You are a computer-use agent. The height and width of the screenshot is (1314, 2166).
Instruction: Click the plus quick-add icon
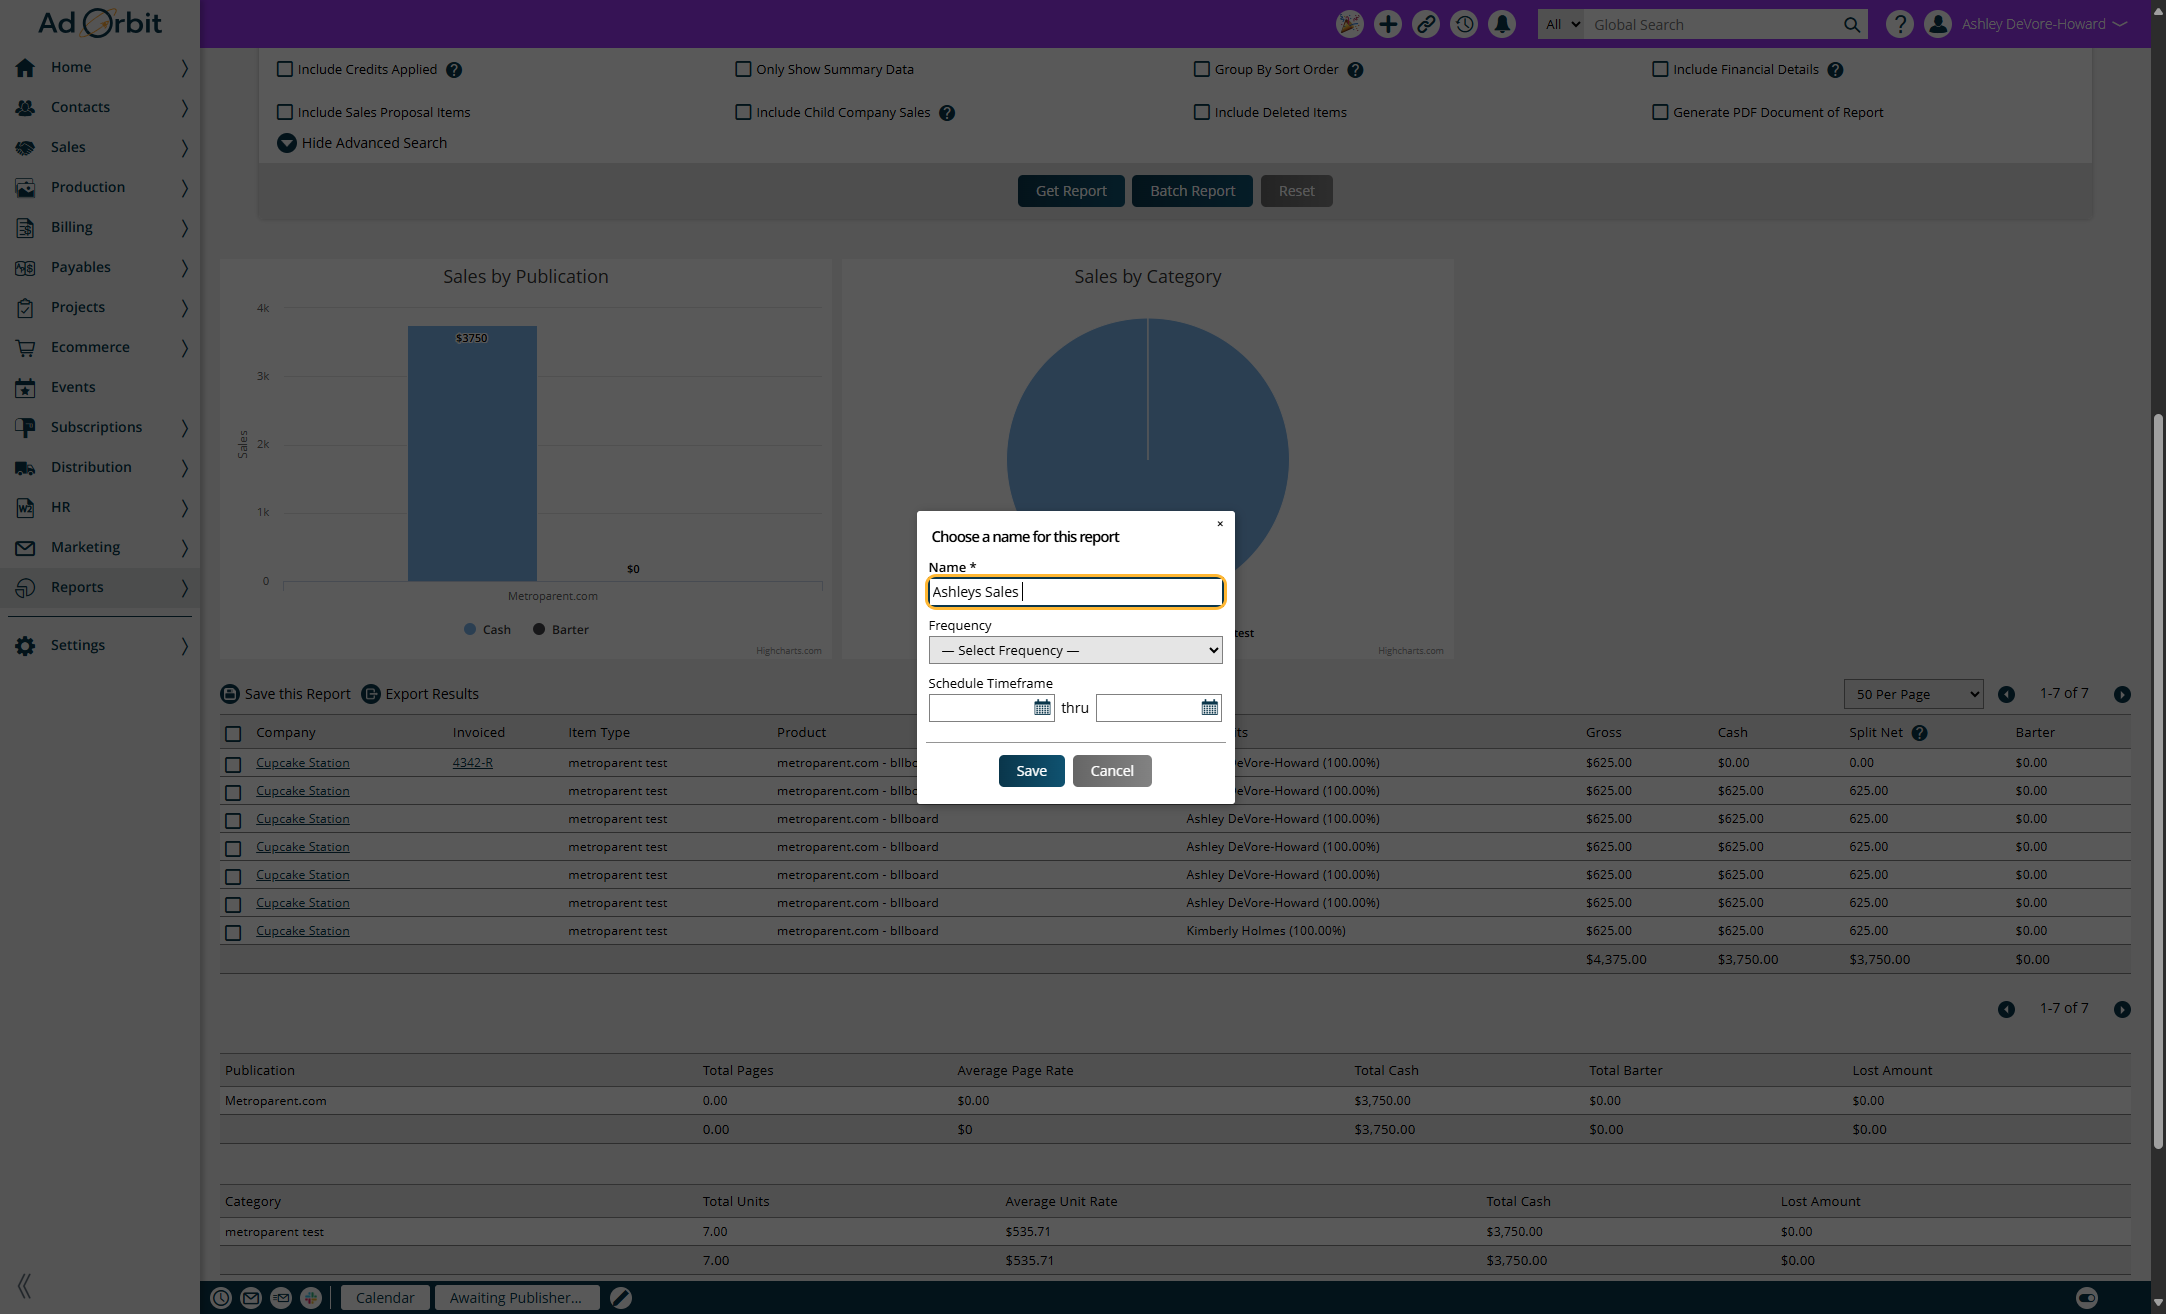(1387, 24)
